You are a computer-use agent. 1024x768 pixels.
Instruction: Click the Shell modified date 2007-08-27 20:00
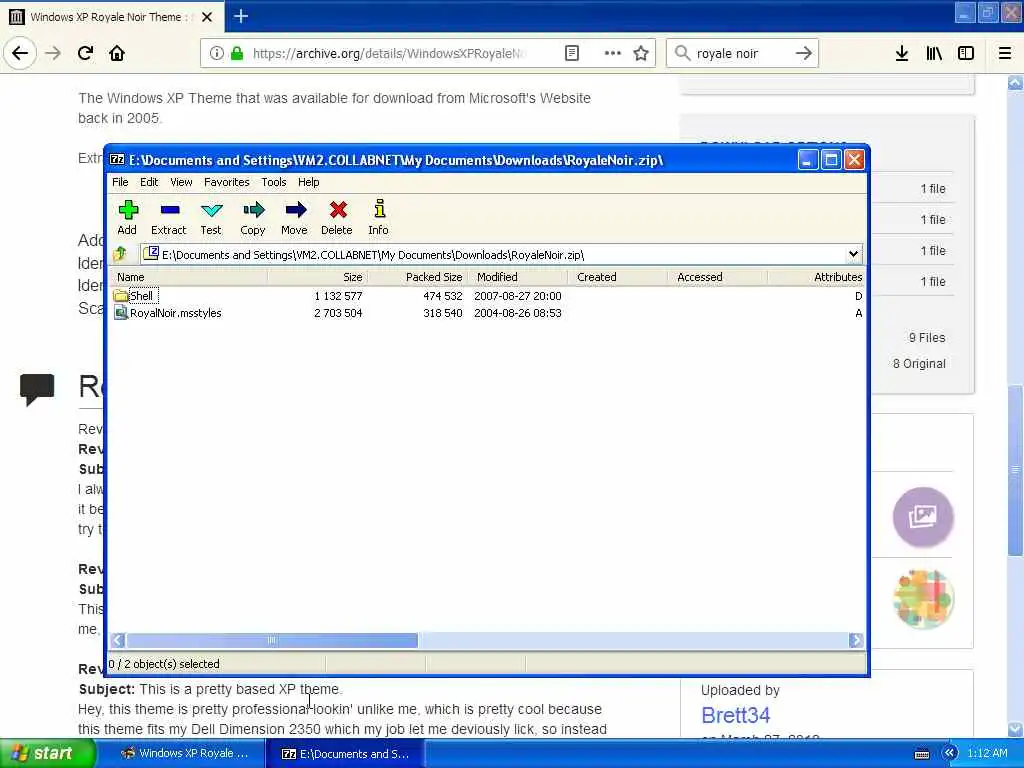518,296
